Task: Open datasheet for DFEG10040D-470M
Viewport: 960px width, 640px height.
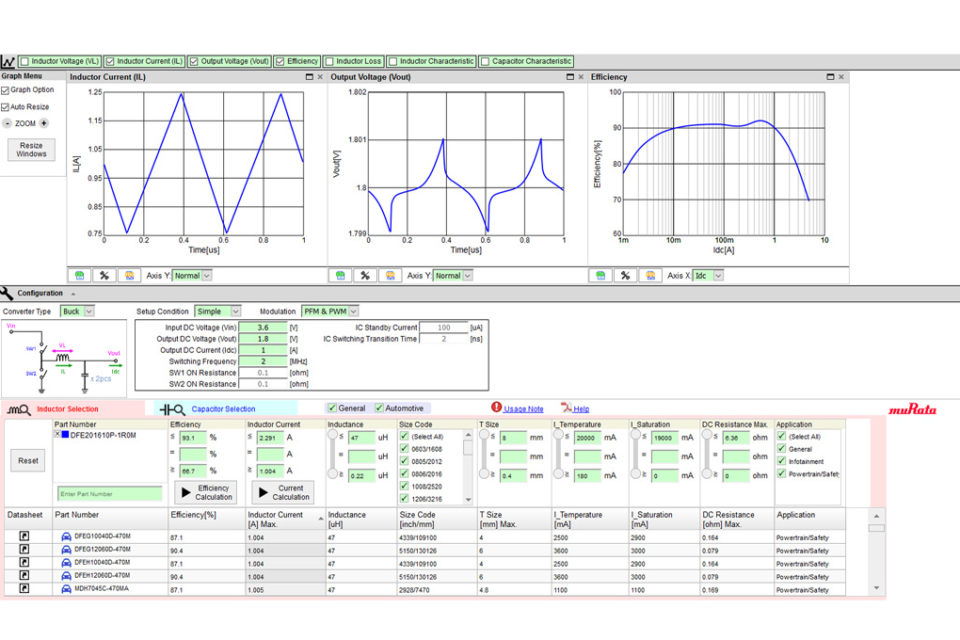Action: click(24, 536)
